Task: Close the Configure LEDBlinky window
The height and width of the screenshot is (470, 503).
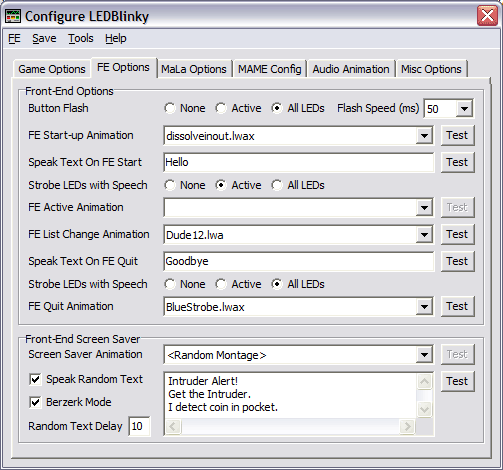Action: click(x=487, y=16)
